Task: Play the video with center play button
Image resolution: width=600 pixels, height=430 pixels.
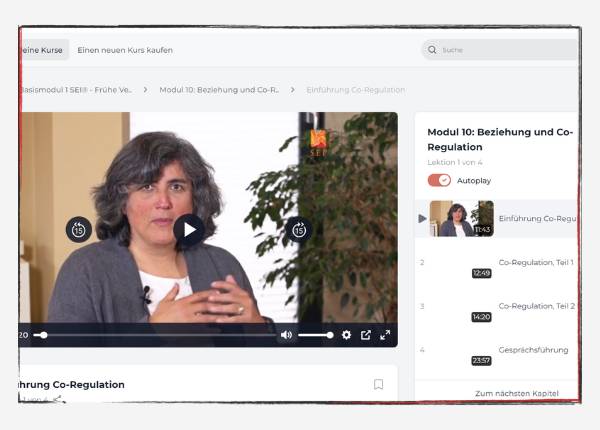Action: click(x=189, y=230)
